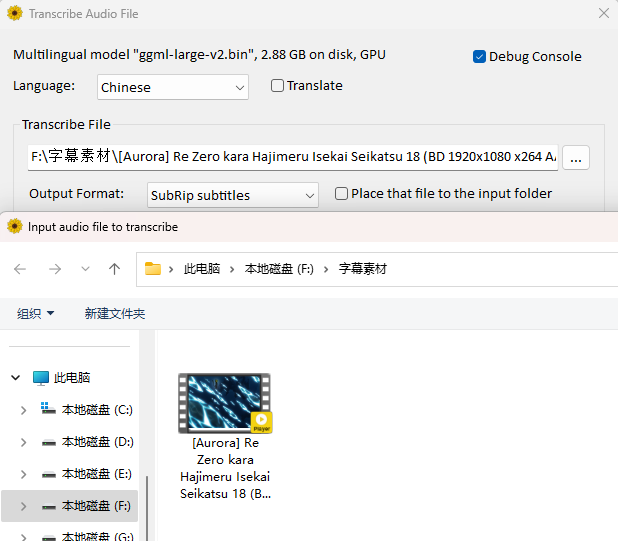Select 本地磁盘 (F:) in the address bar breadcrumb

tap(279, 269)
